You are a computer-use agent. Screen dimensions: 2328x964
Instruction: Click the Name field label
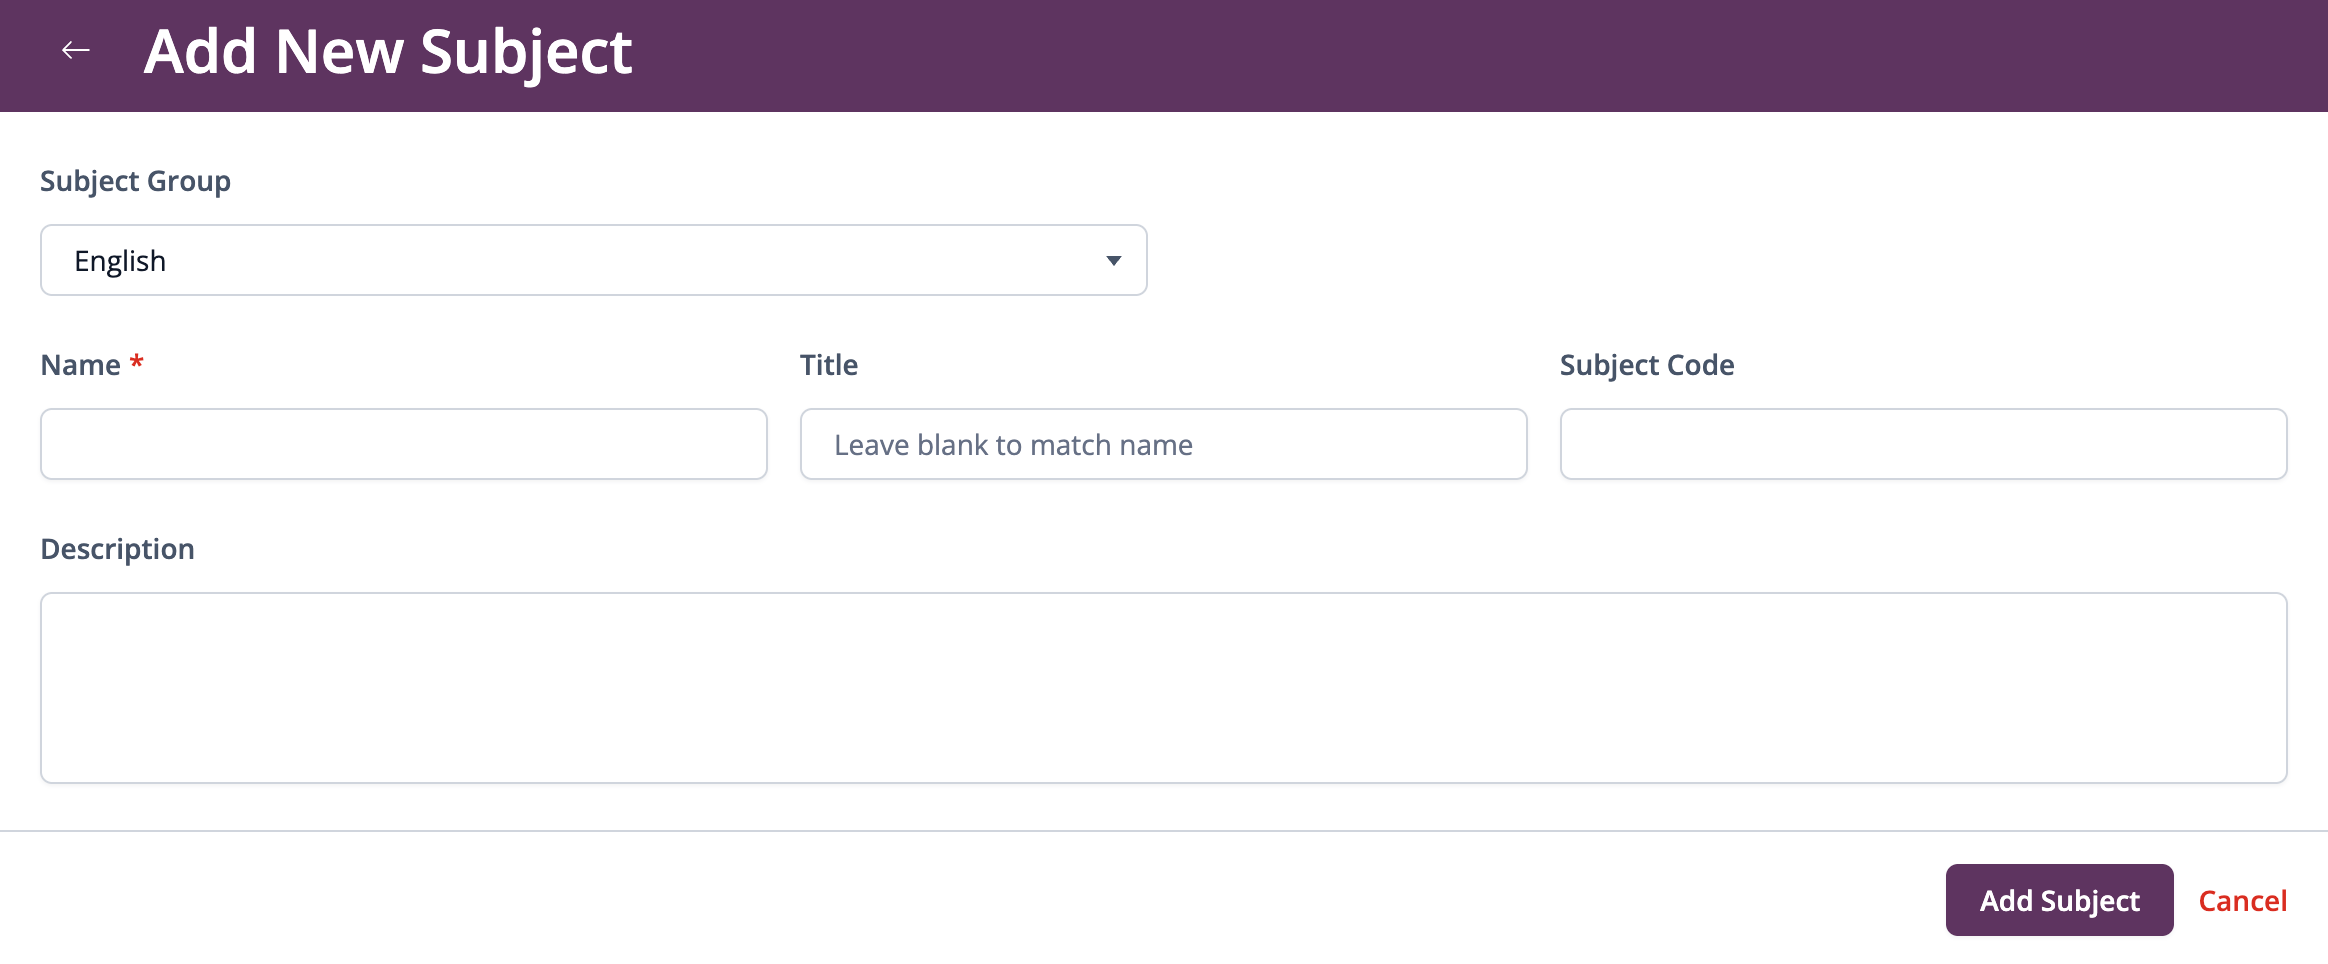tap(80, 365)
